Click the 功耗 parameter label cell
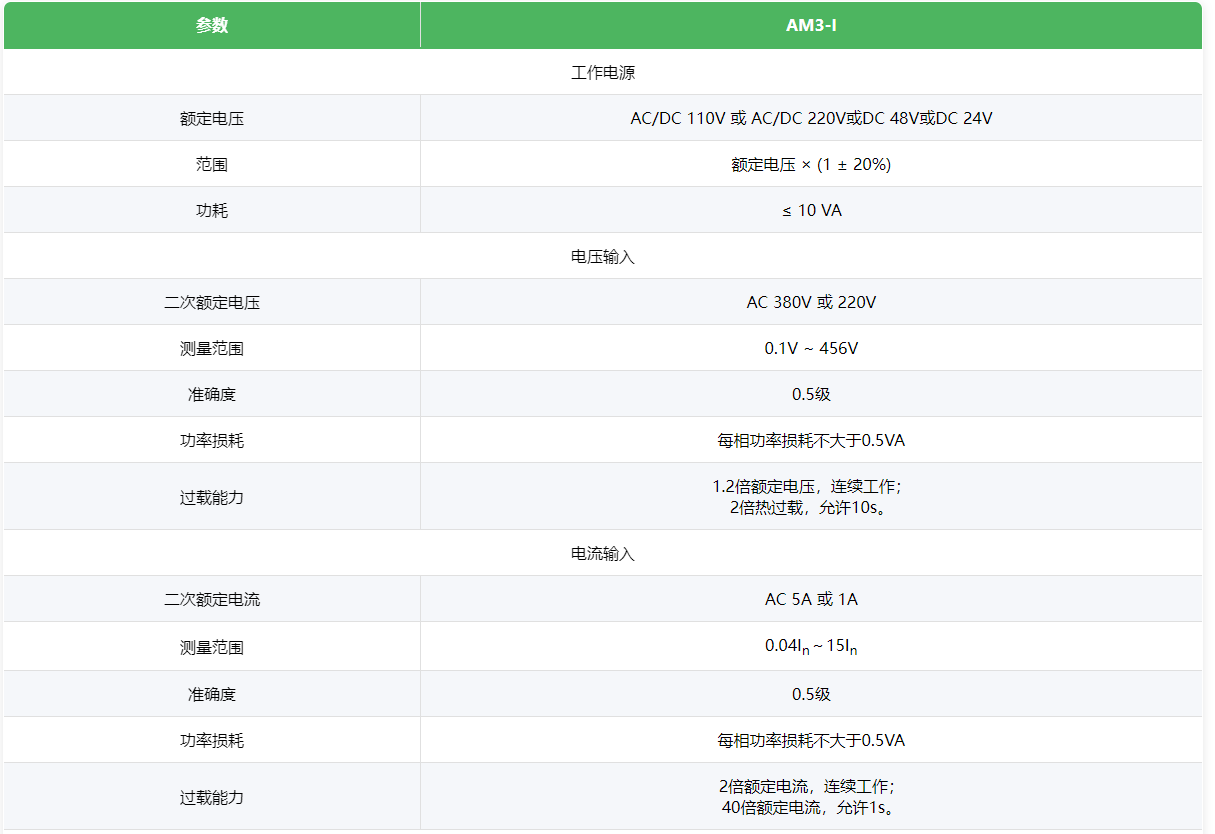 tap(212, 210)
